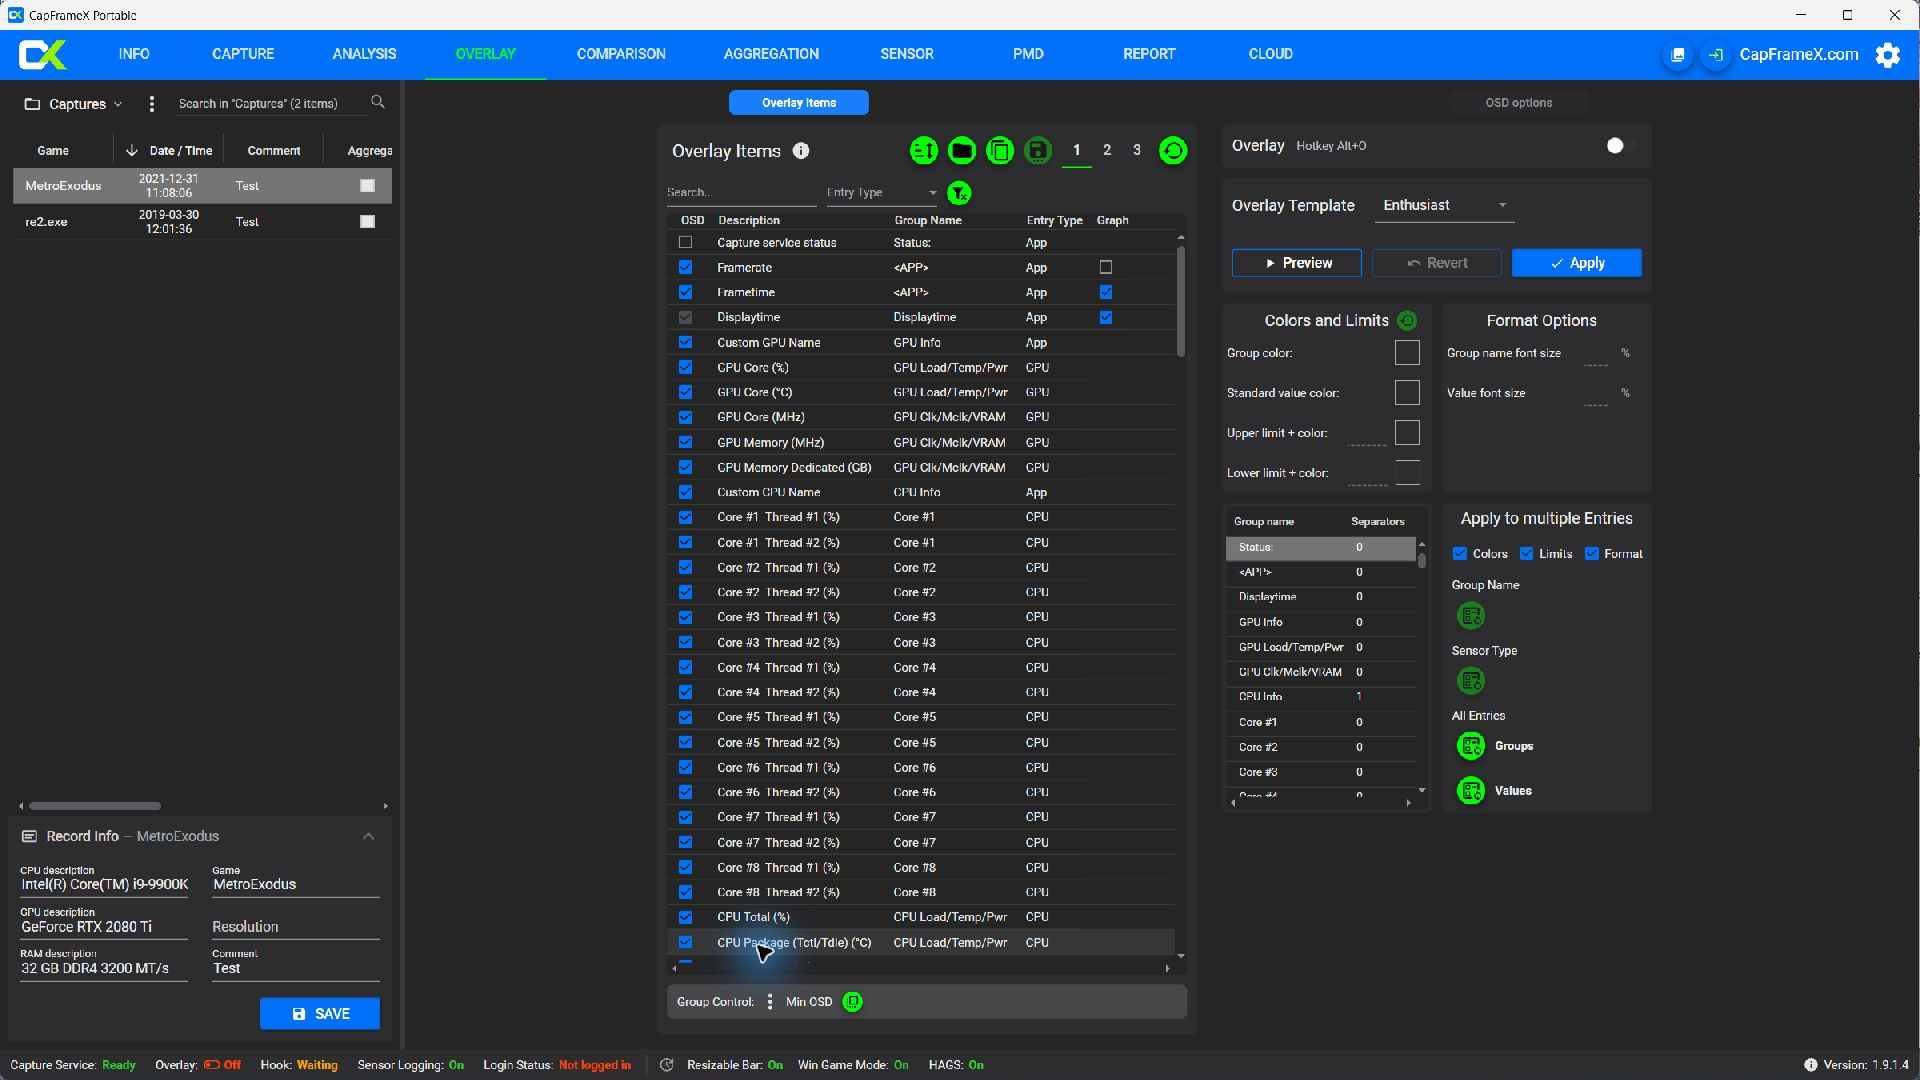The height and width of the screenshot is (1080, 1920).
Task: Click the reset overlay items icon
Action: coord(1172,151)
